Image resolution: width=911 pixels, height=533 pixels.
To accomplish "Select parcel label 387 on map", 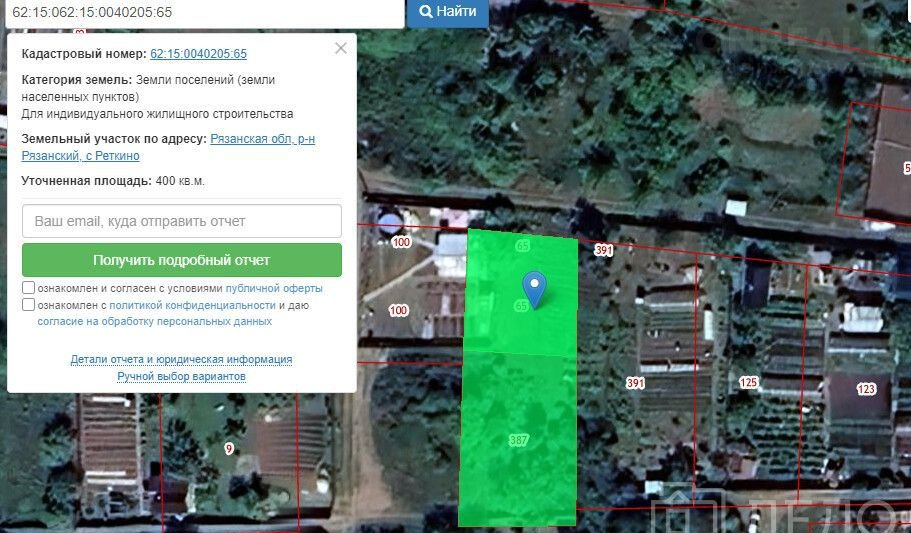I will [x=518, y=440].
